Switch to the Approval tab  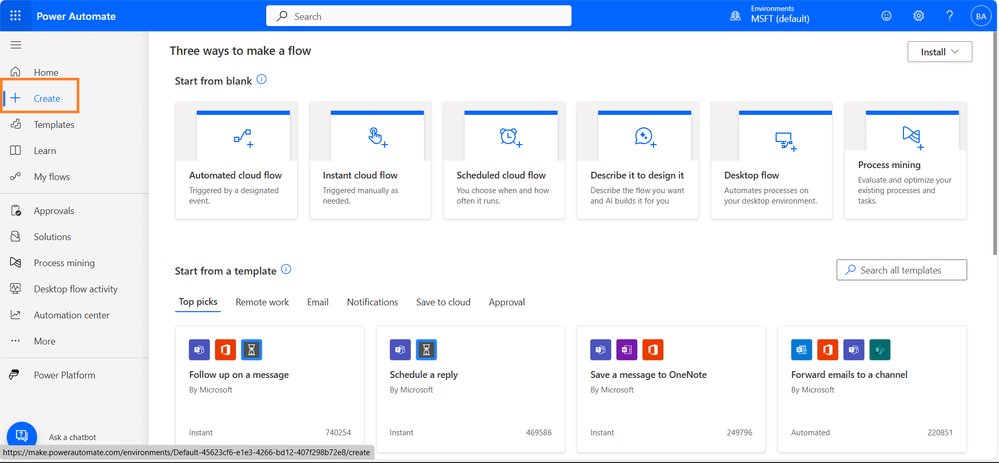pos(507,302)
